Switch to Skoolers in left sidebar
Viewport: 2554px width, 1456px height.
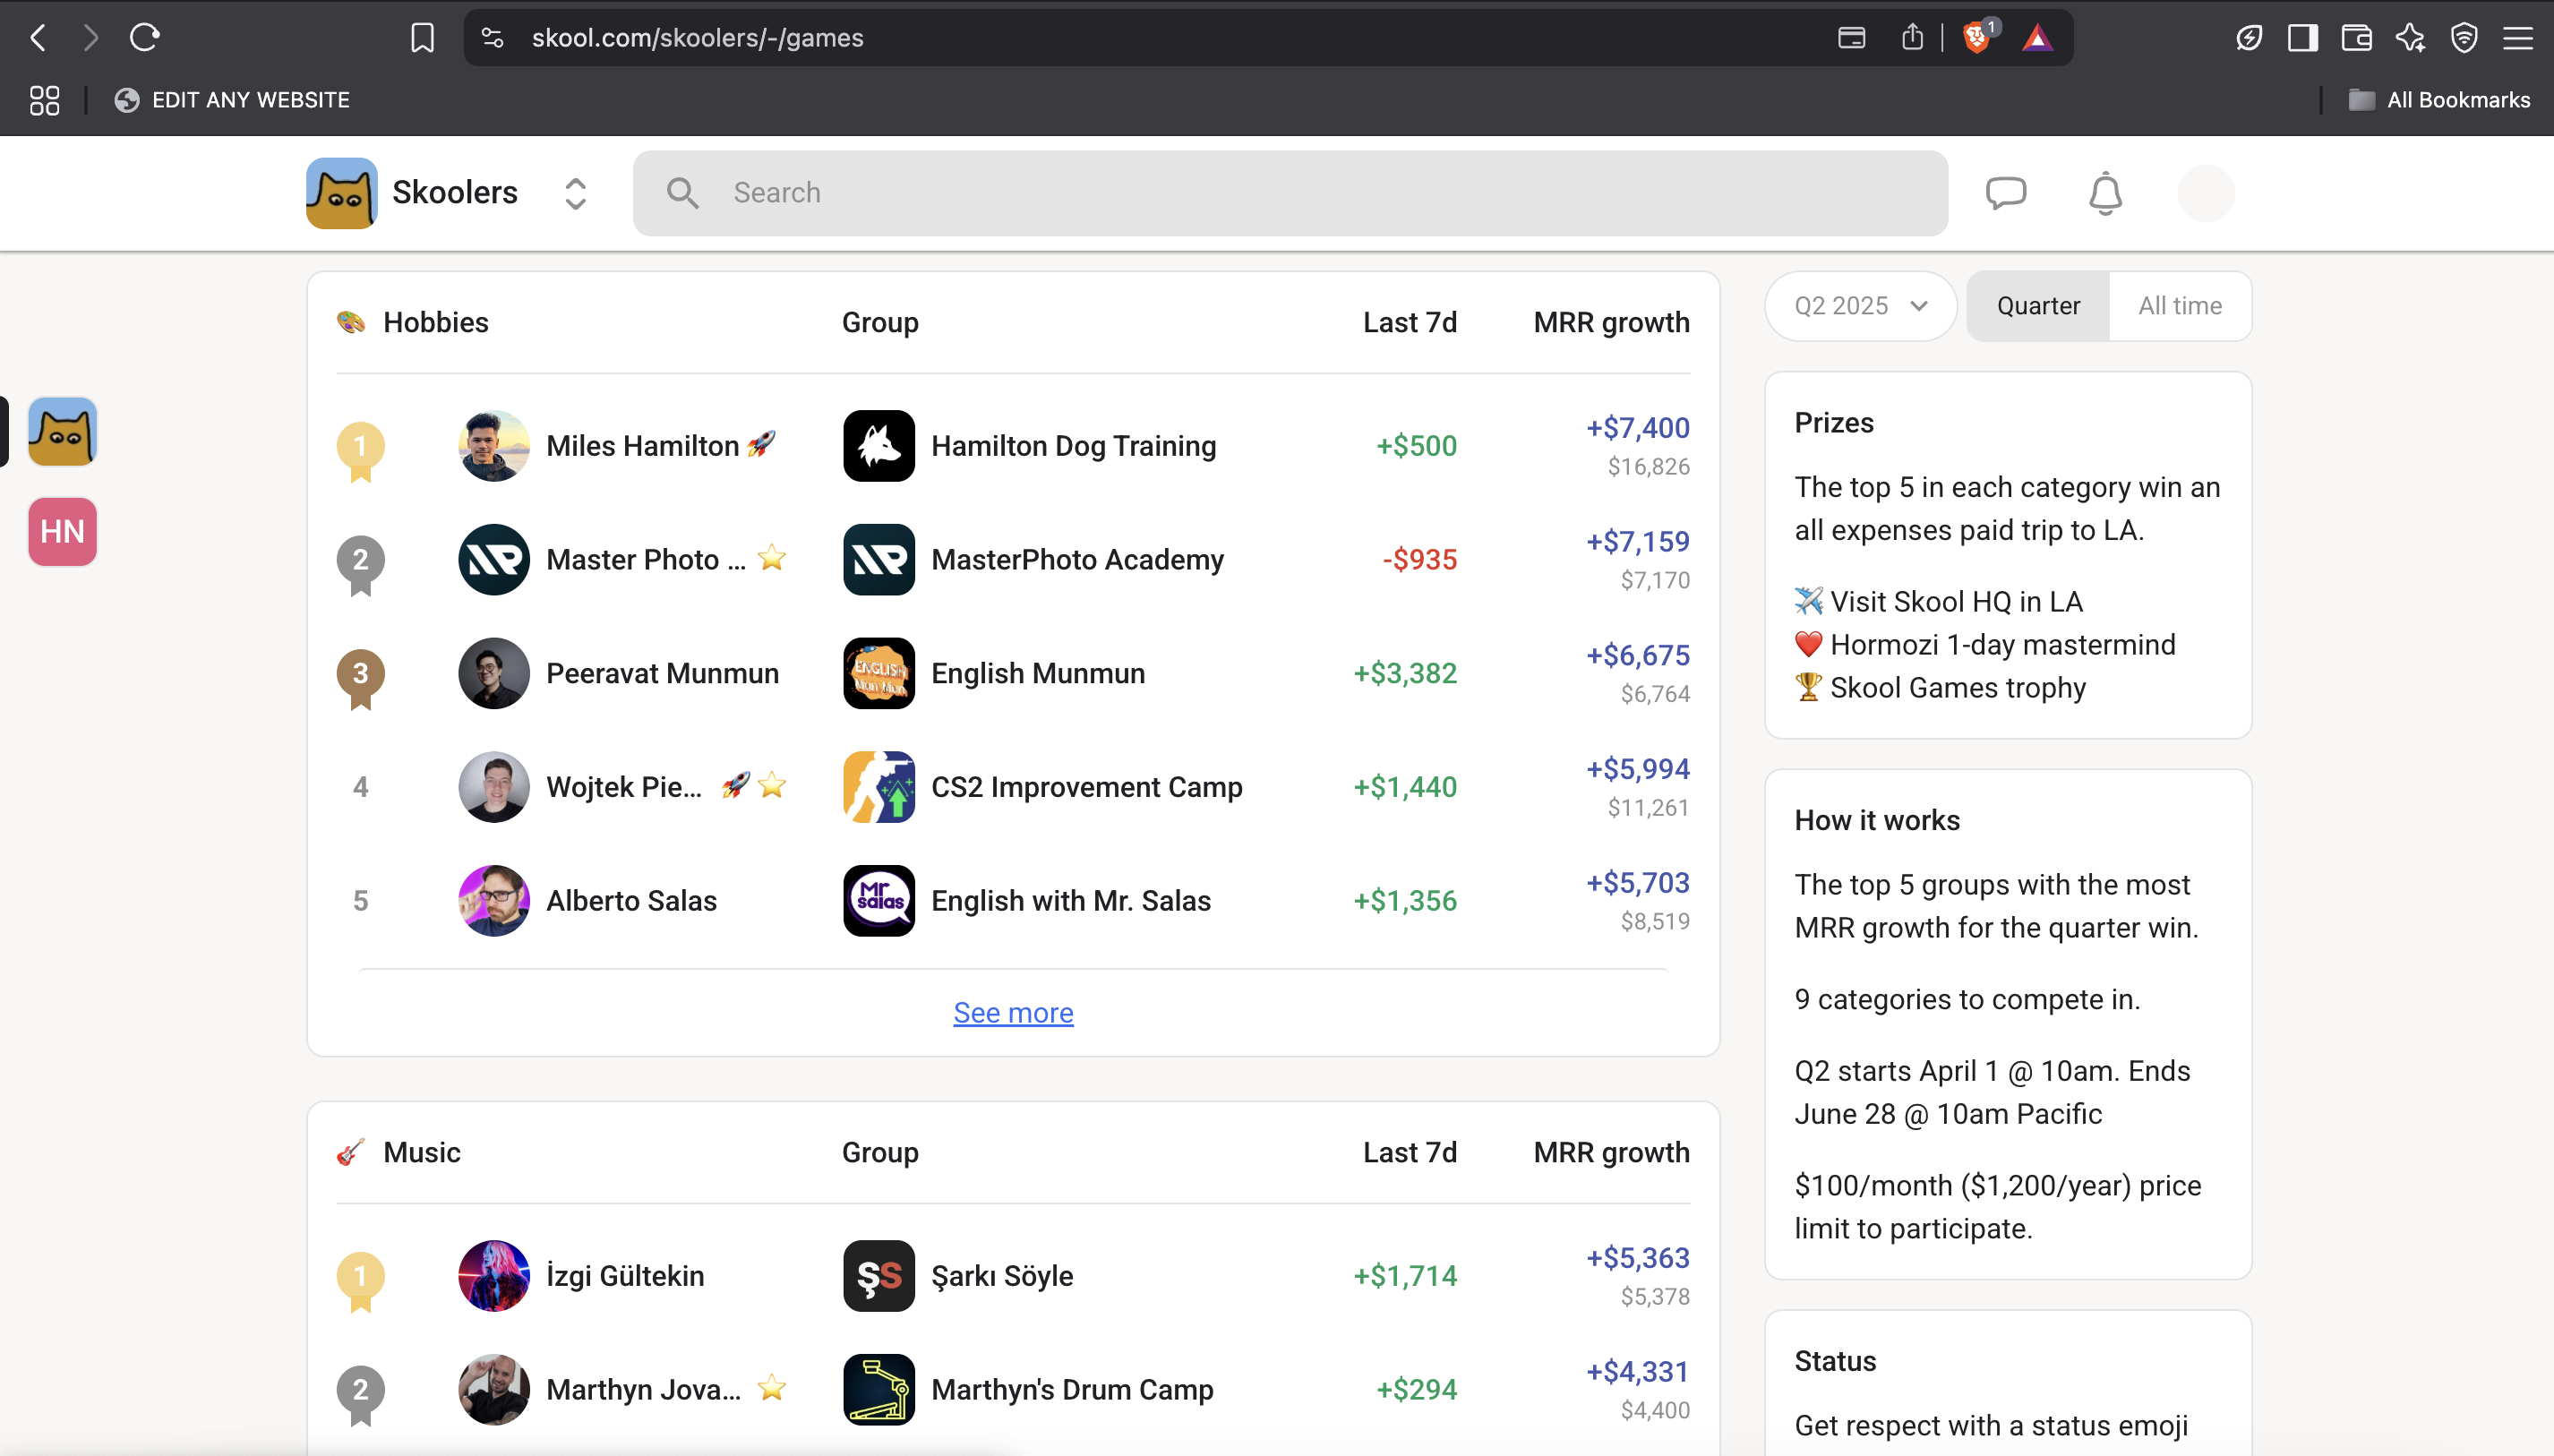pos(62,432)
